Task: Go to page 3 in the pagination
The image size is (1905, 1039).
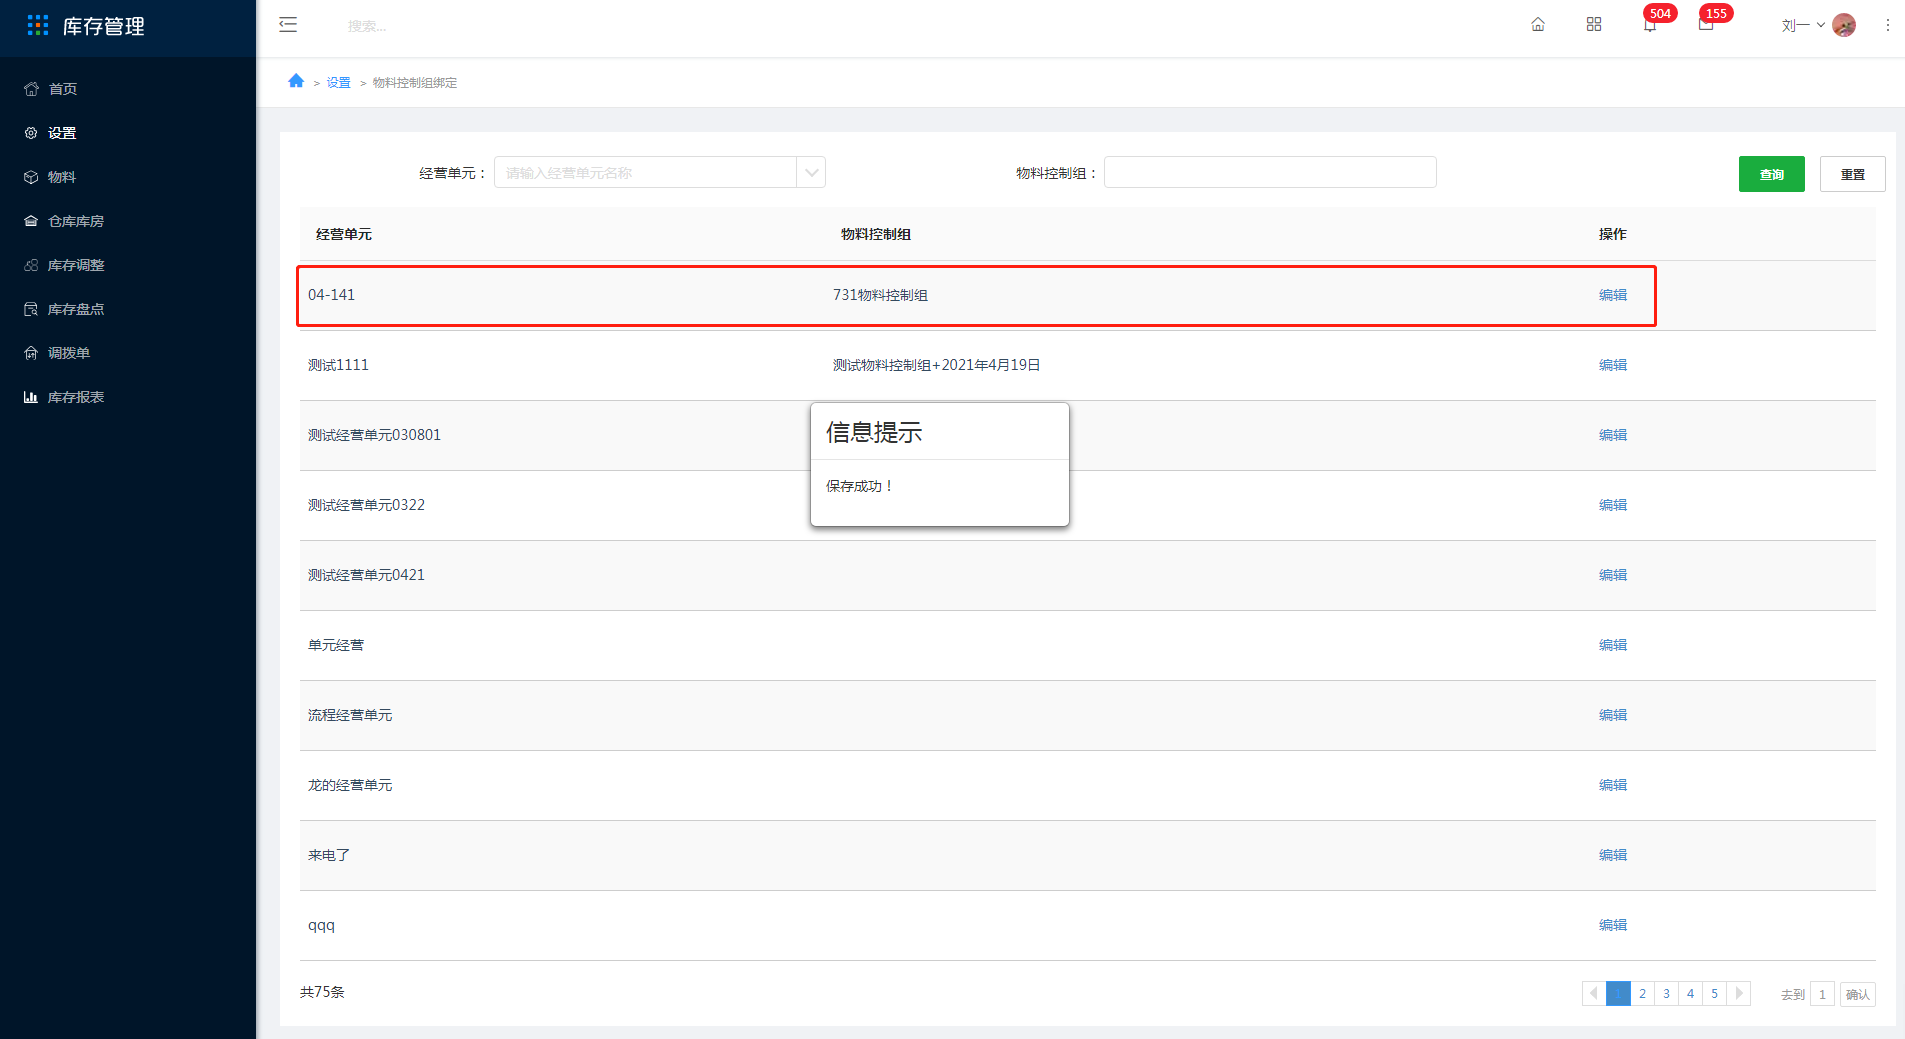Action: [1666, 993]
